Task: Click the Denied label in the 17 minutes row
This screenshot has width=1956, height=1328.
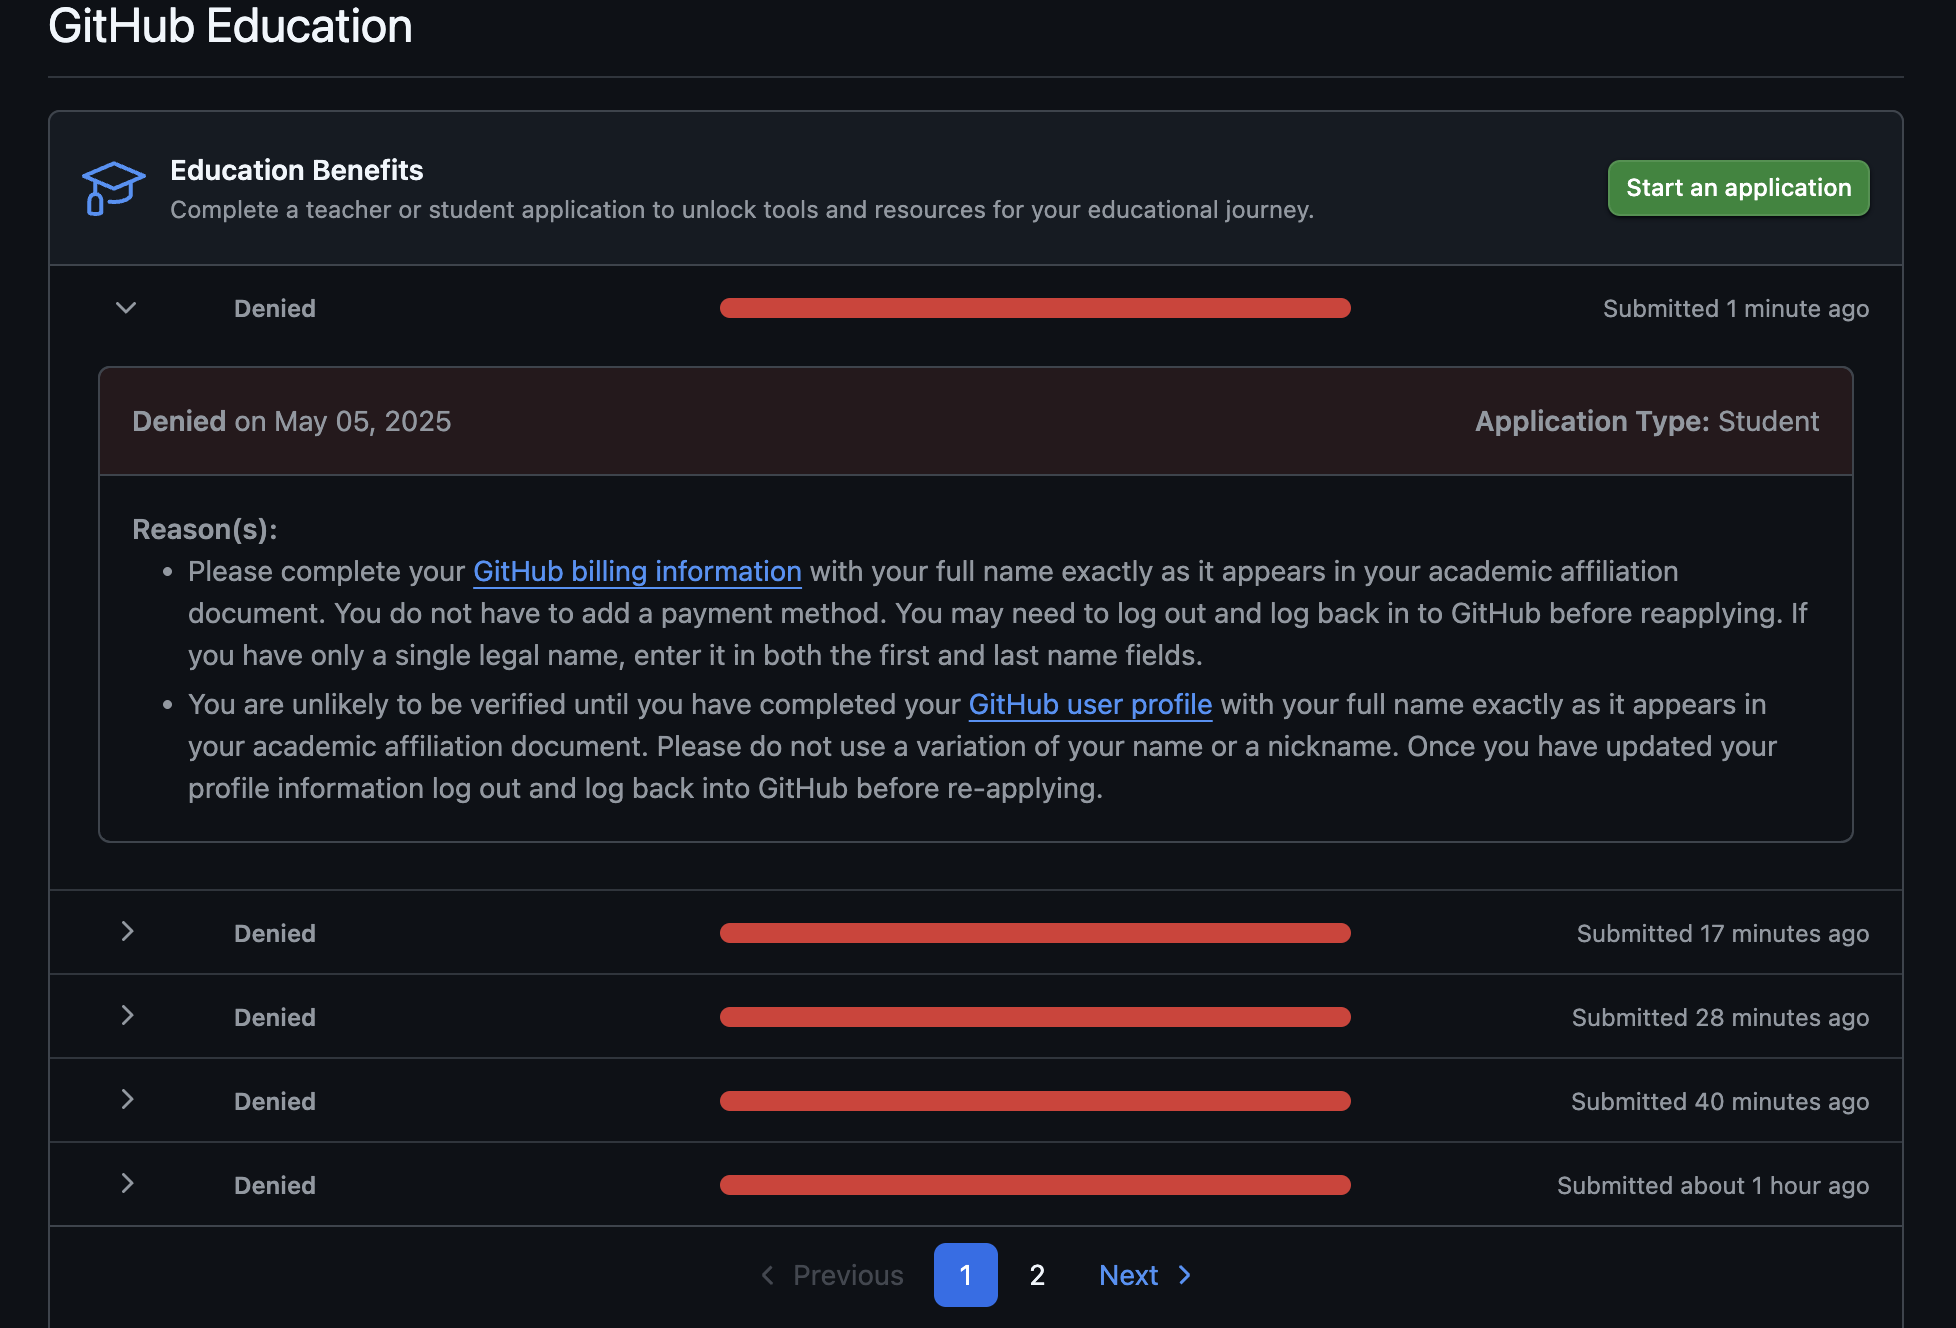Action: [275, 933]
